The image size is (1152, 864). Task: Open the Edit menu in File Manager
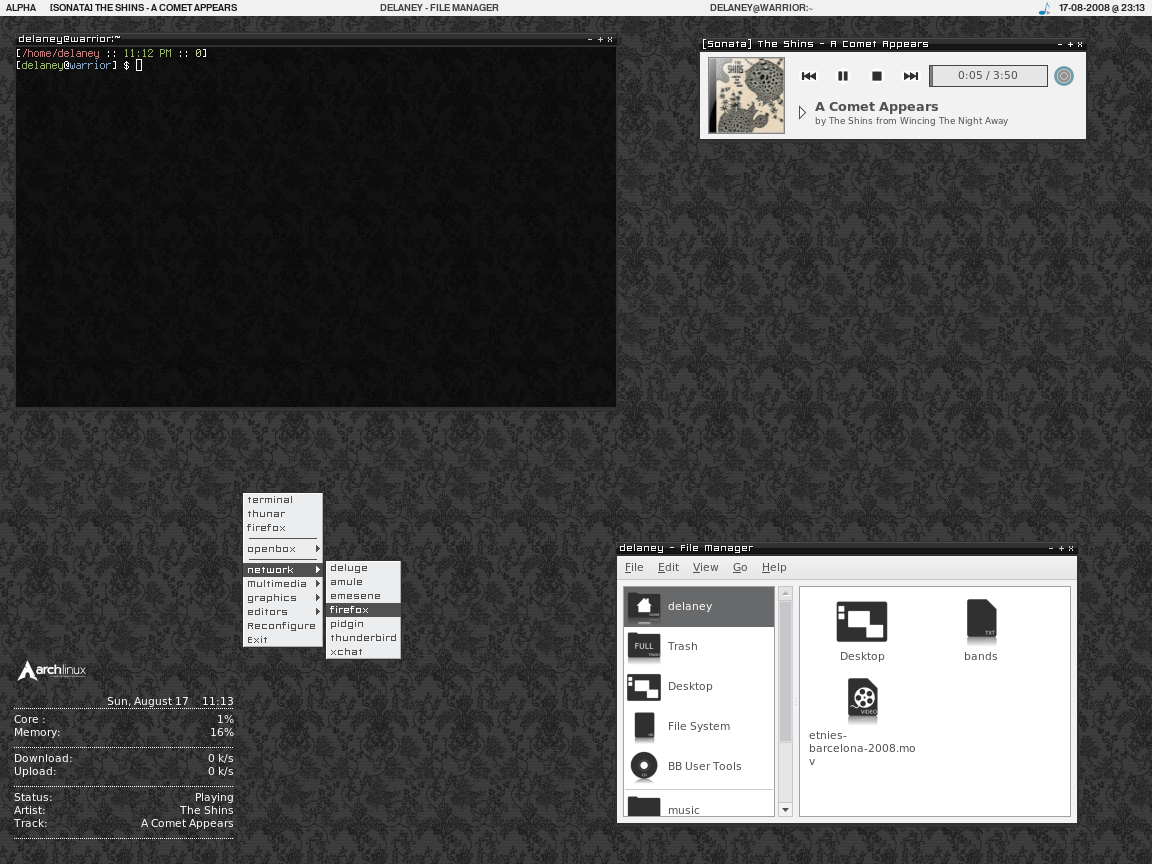pyautogui.click(x=668, y=567)
